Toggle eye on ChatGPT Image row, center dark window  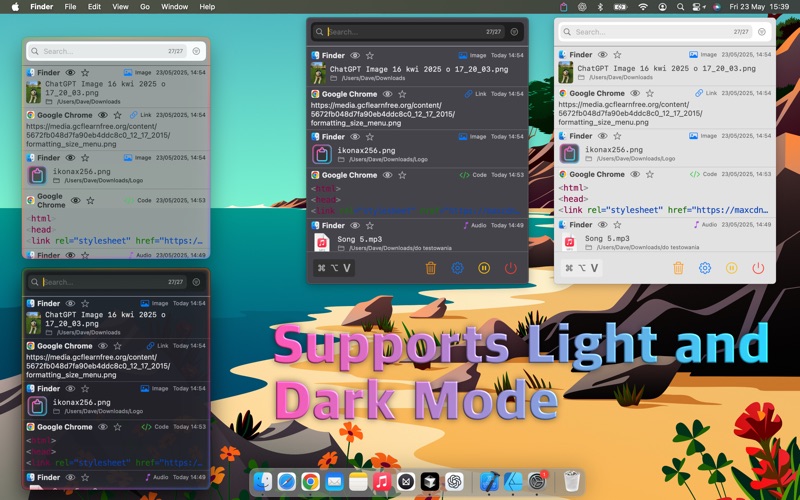coord(355,56)
